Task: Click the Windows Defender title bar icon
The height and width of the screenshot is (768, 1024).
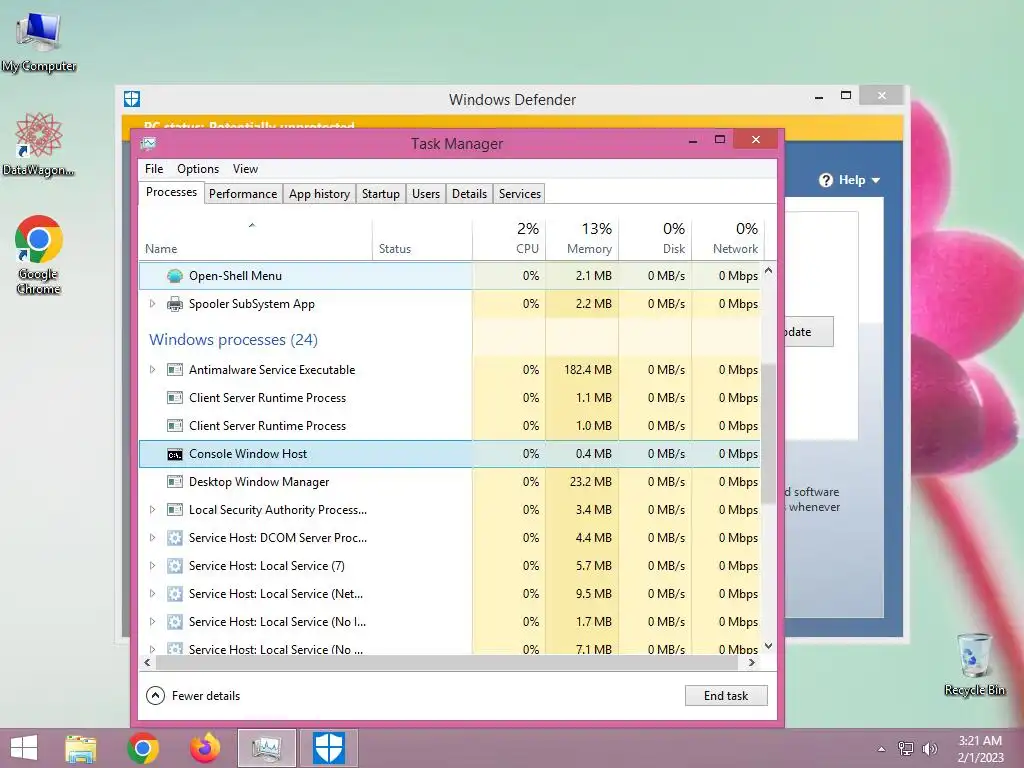Action: tap(132, 99)
